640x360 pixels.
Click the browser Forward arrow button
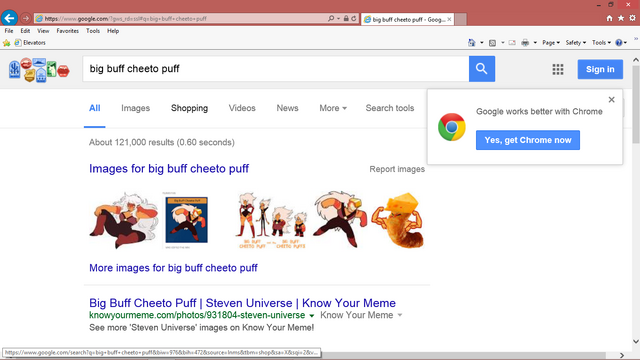pyautogui.click(x=25, y=18)
